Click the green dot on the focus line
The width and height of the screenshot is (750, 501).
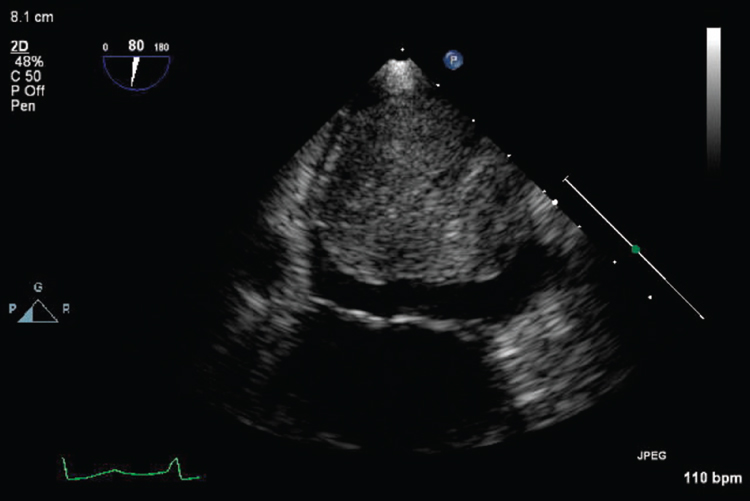click(635, 248)
